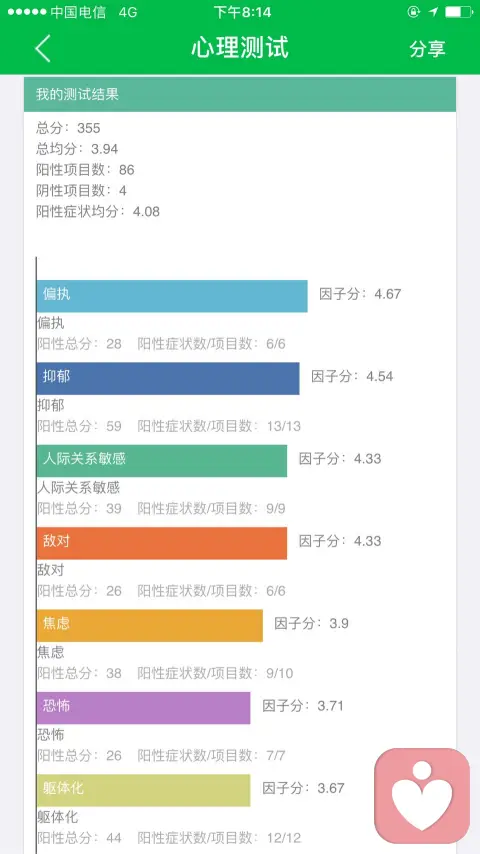Tap the 分享 share button

click(428, 48)
